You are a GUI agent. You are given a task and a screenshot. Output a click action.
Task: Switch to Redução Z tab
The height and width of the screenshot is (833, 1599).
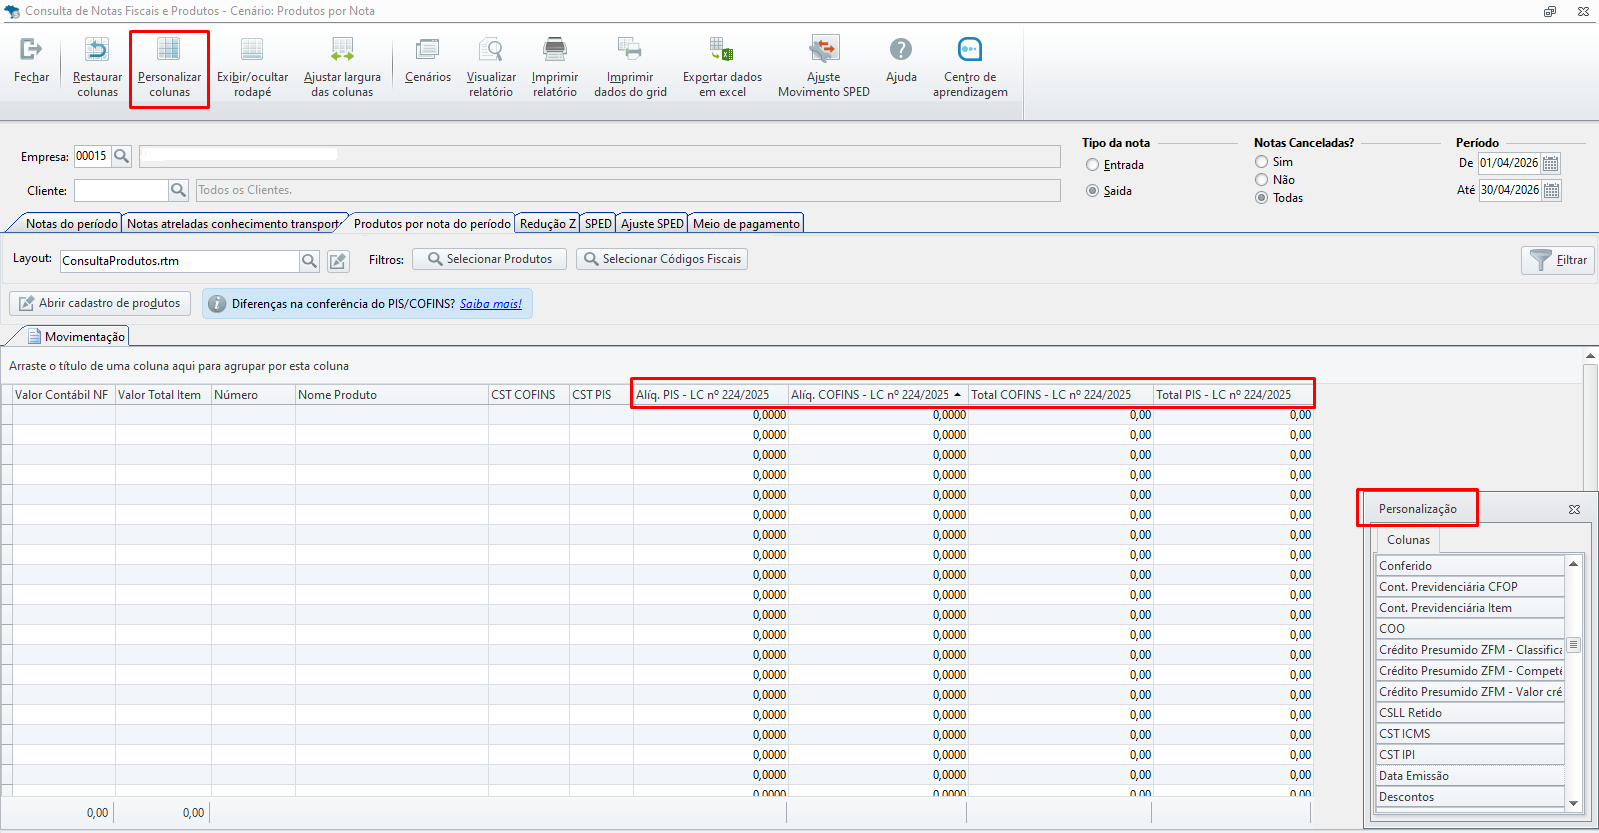click(547, 224)
